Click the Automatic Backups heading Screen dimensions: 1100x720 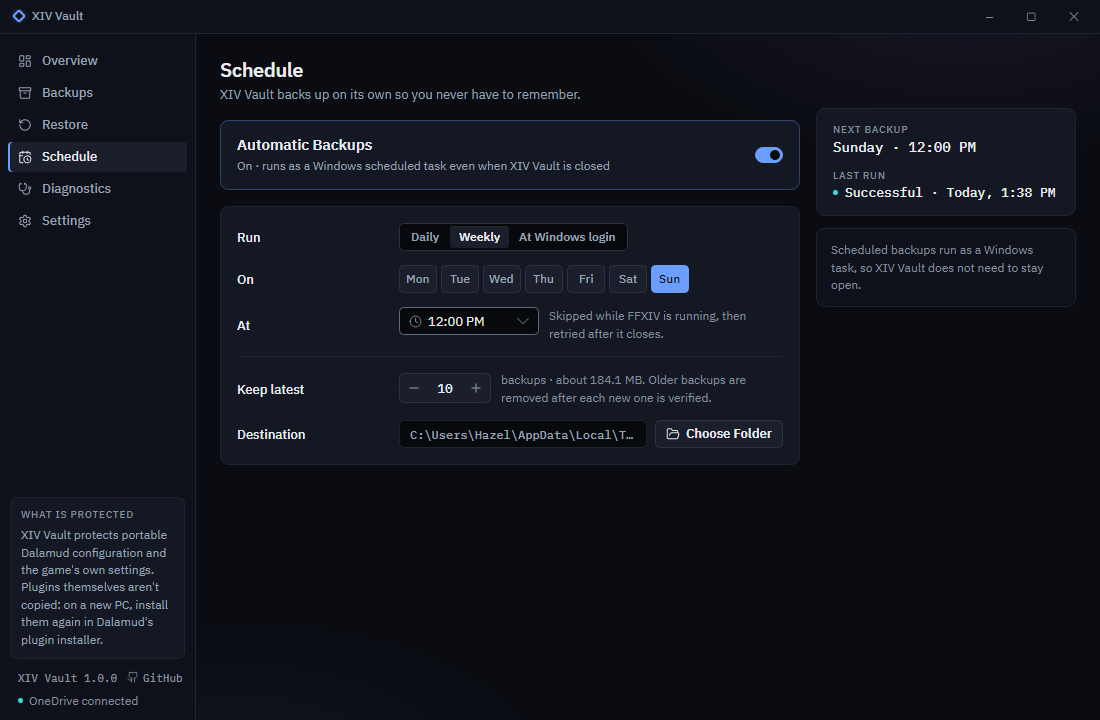pos(304,145)
